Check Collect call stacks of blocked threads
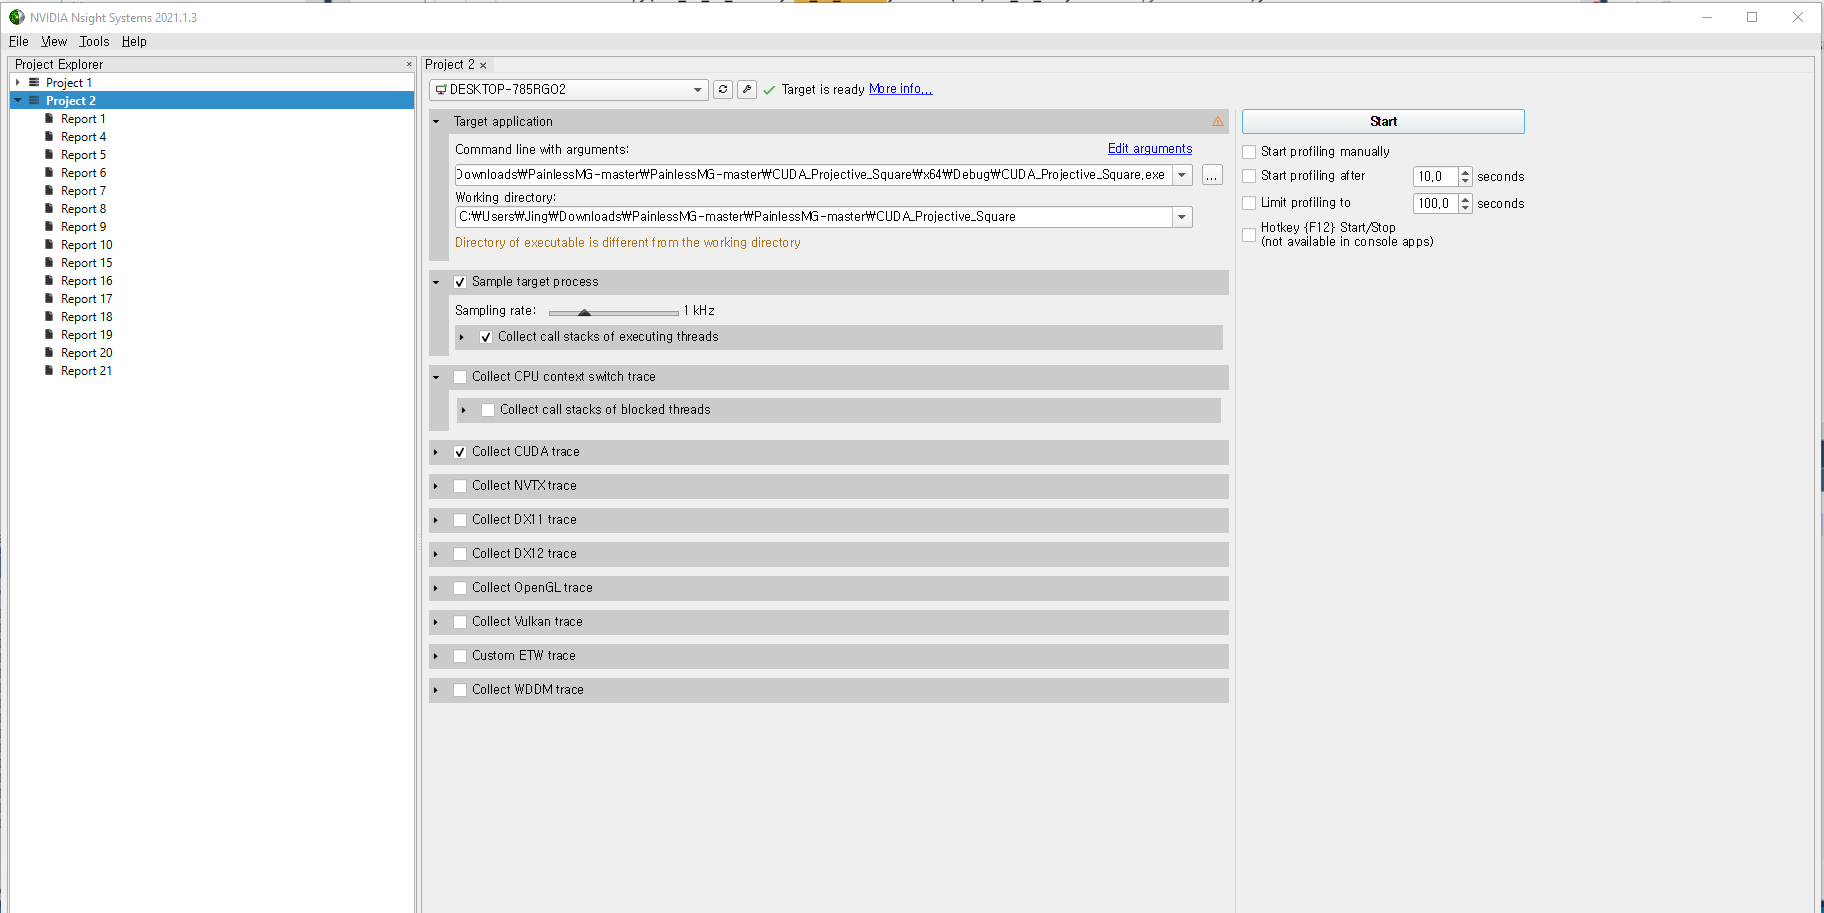The height and width of the screenshot is (913, 1824). point(488,410)
